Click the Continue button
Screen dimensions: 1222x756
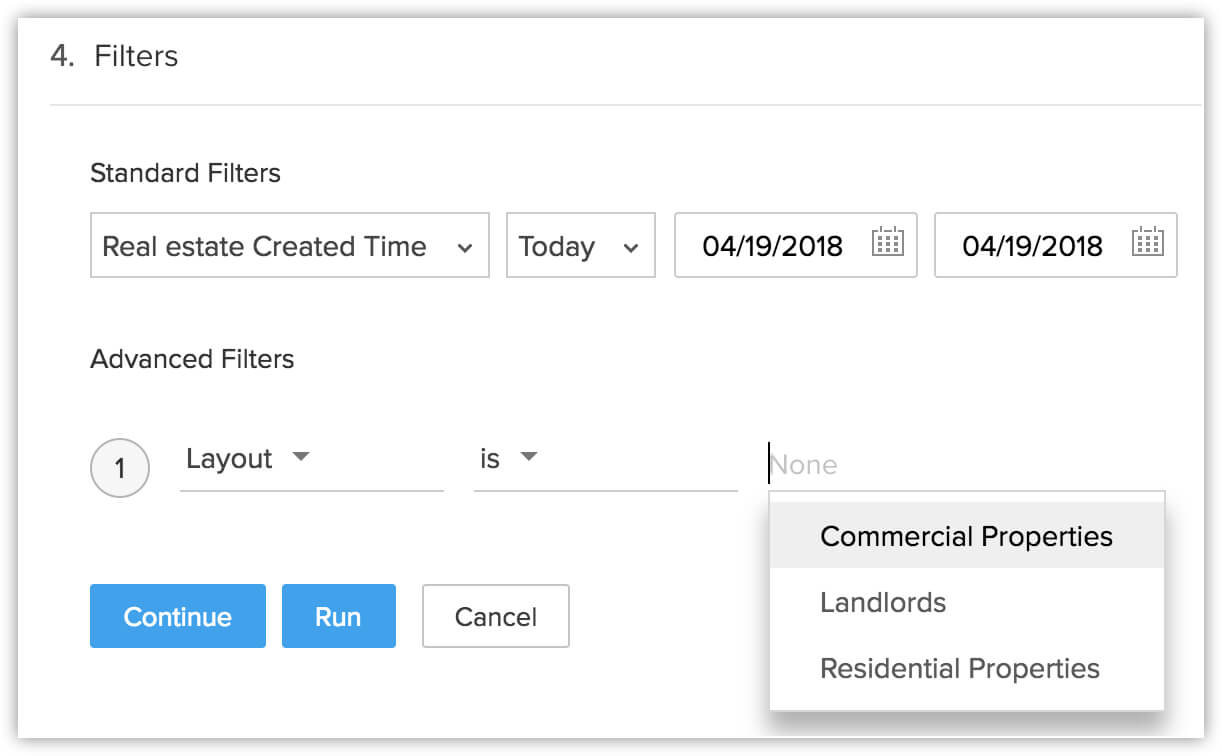[x=178, y=616]
